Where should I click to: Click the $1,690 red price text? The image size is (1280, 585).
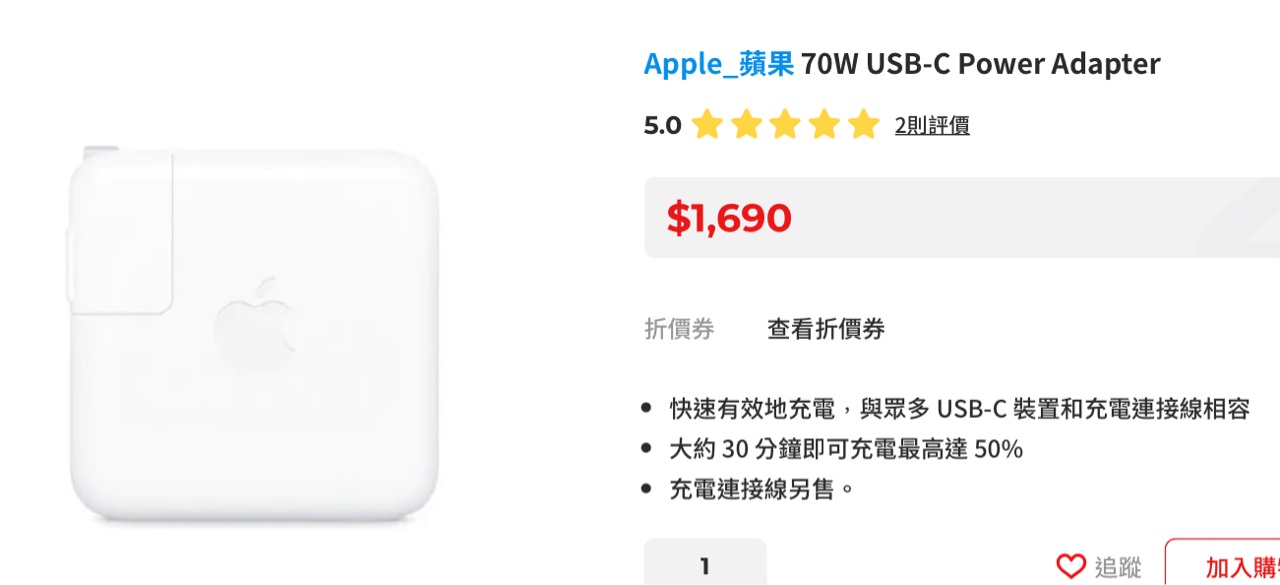tap(729, 218)
